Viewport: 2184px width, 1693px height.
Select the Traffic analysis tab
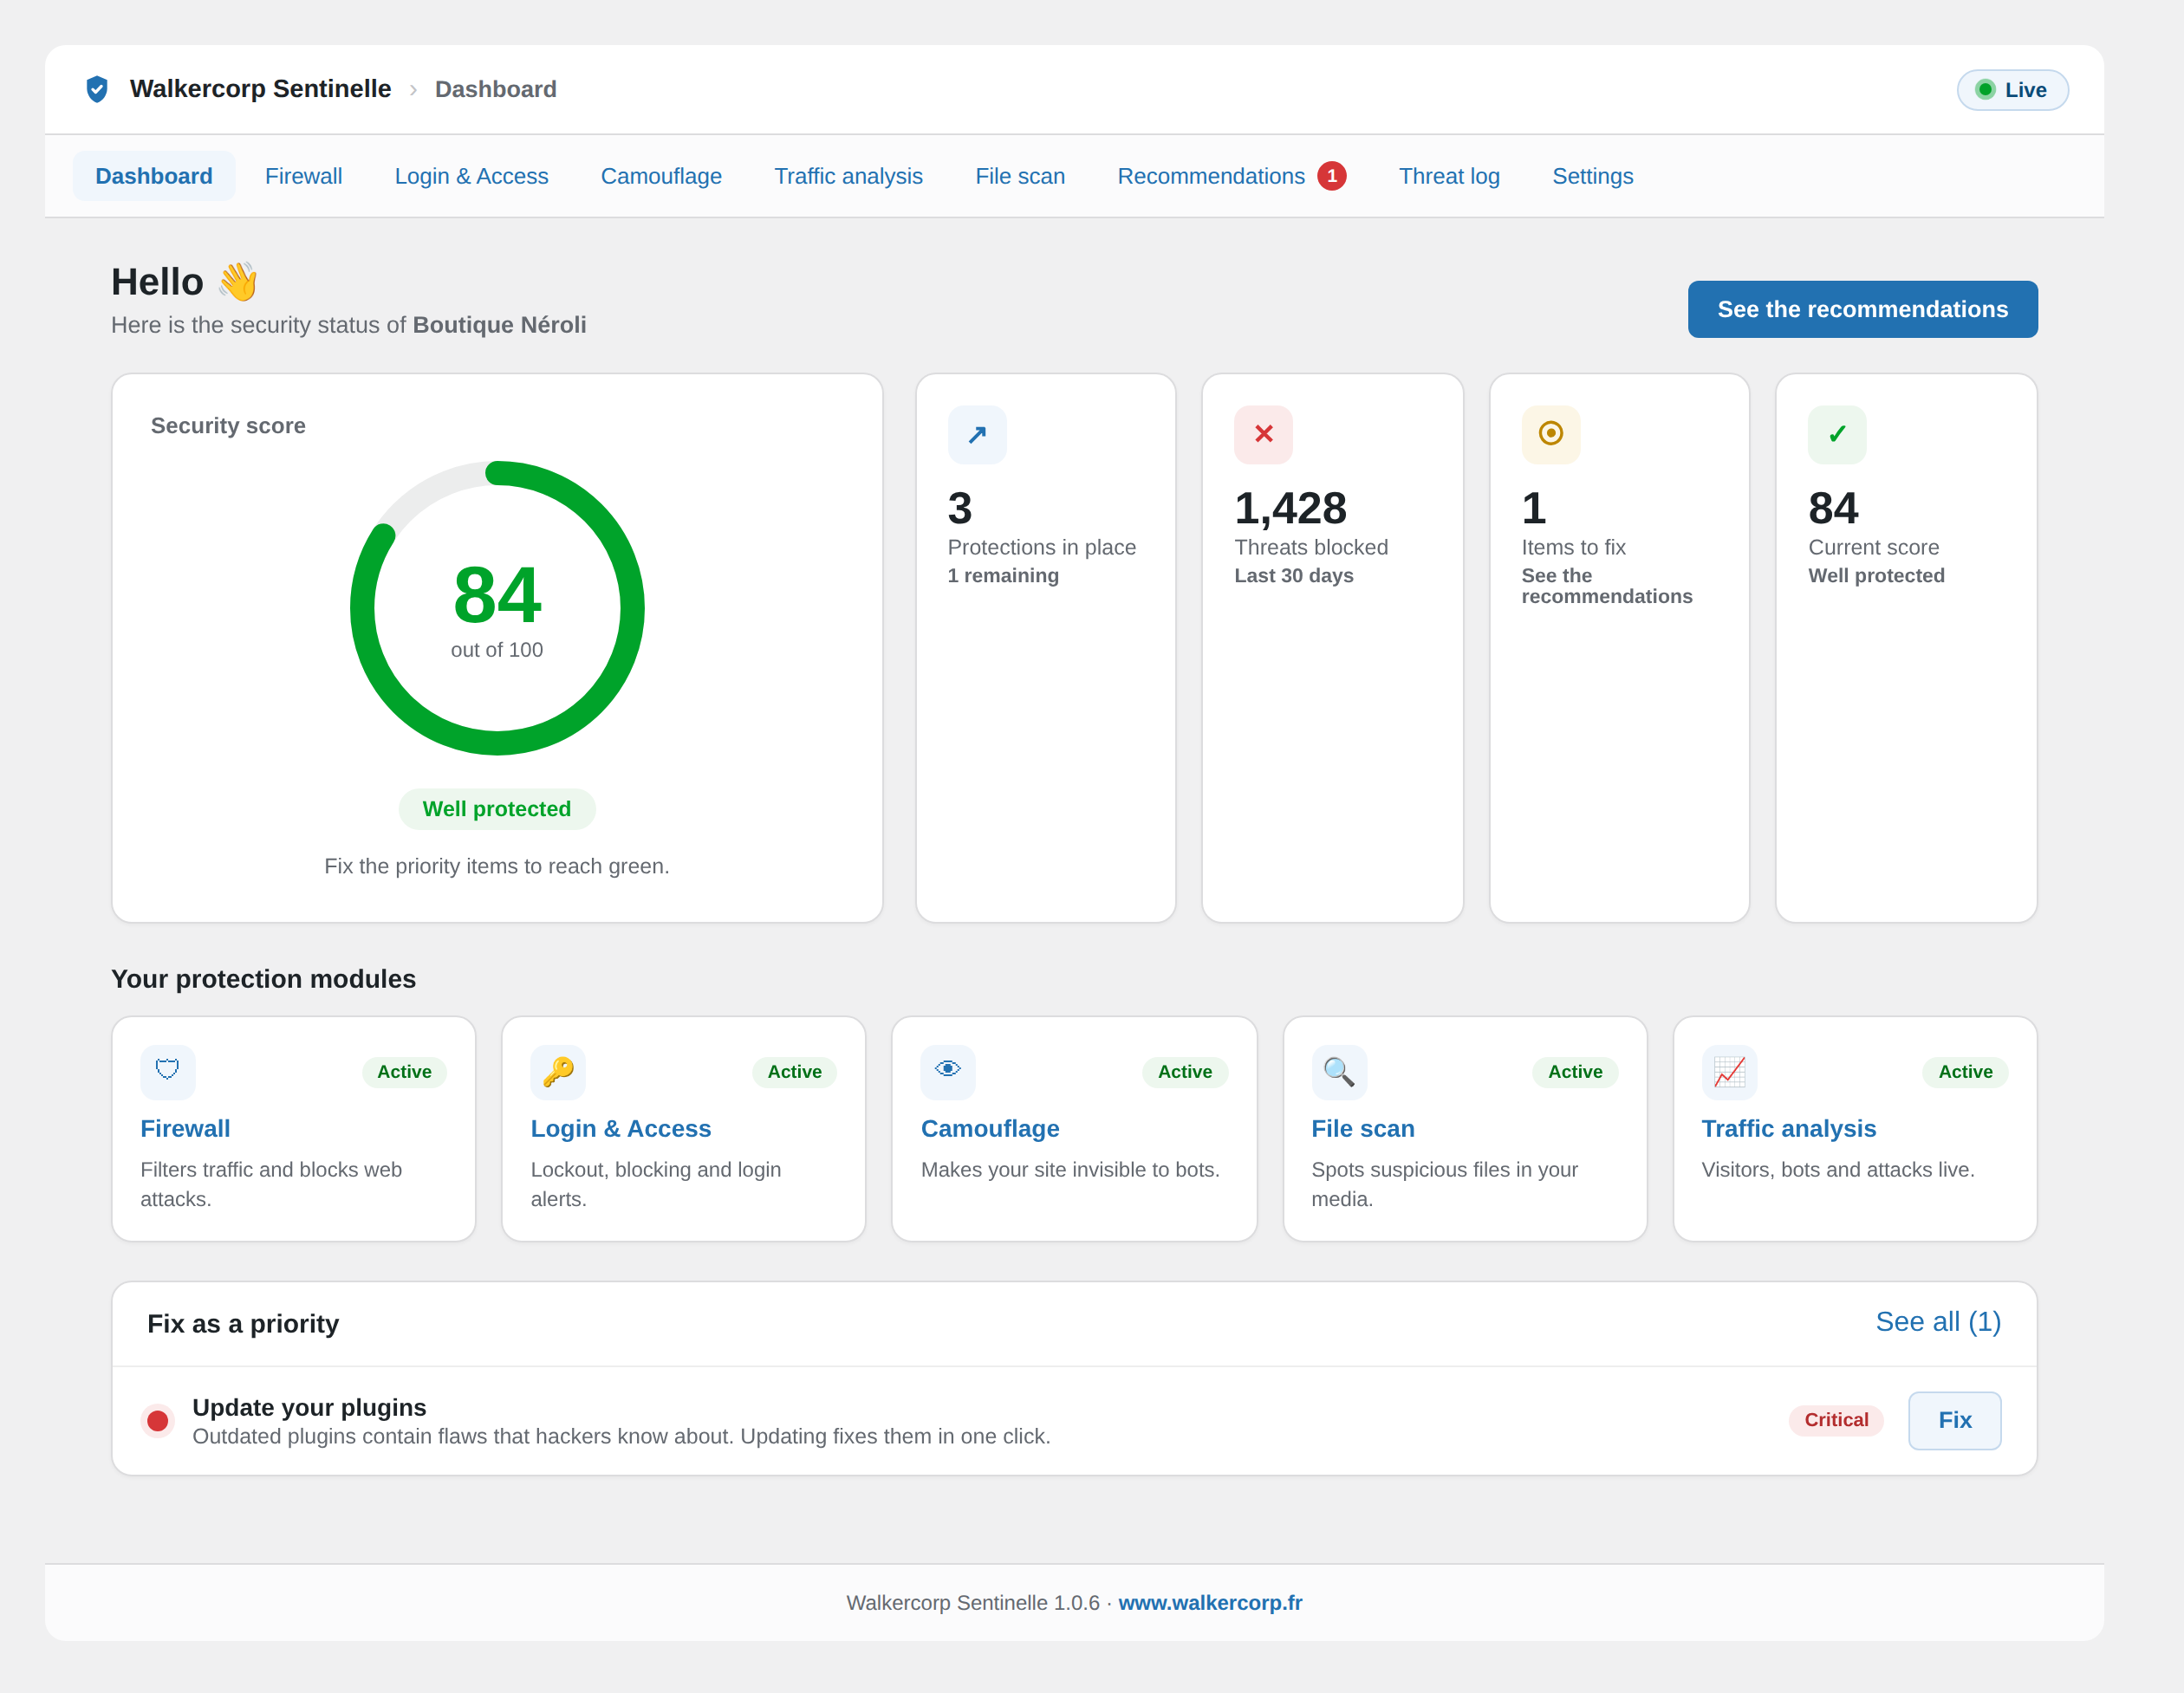point(848,176)
